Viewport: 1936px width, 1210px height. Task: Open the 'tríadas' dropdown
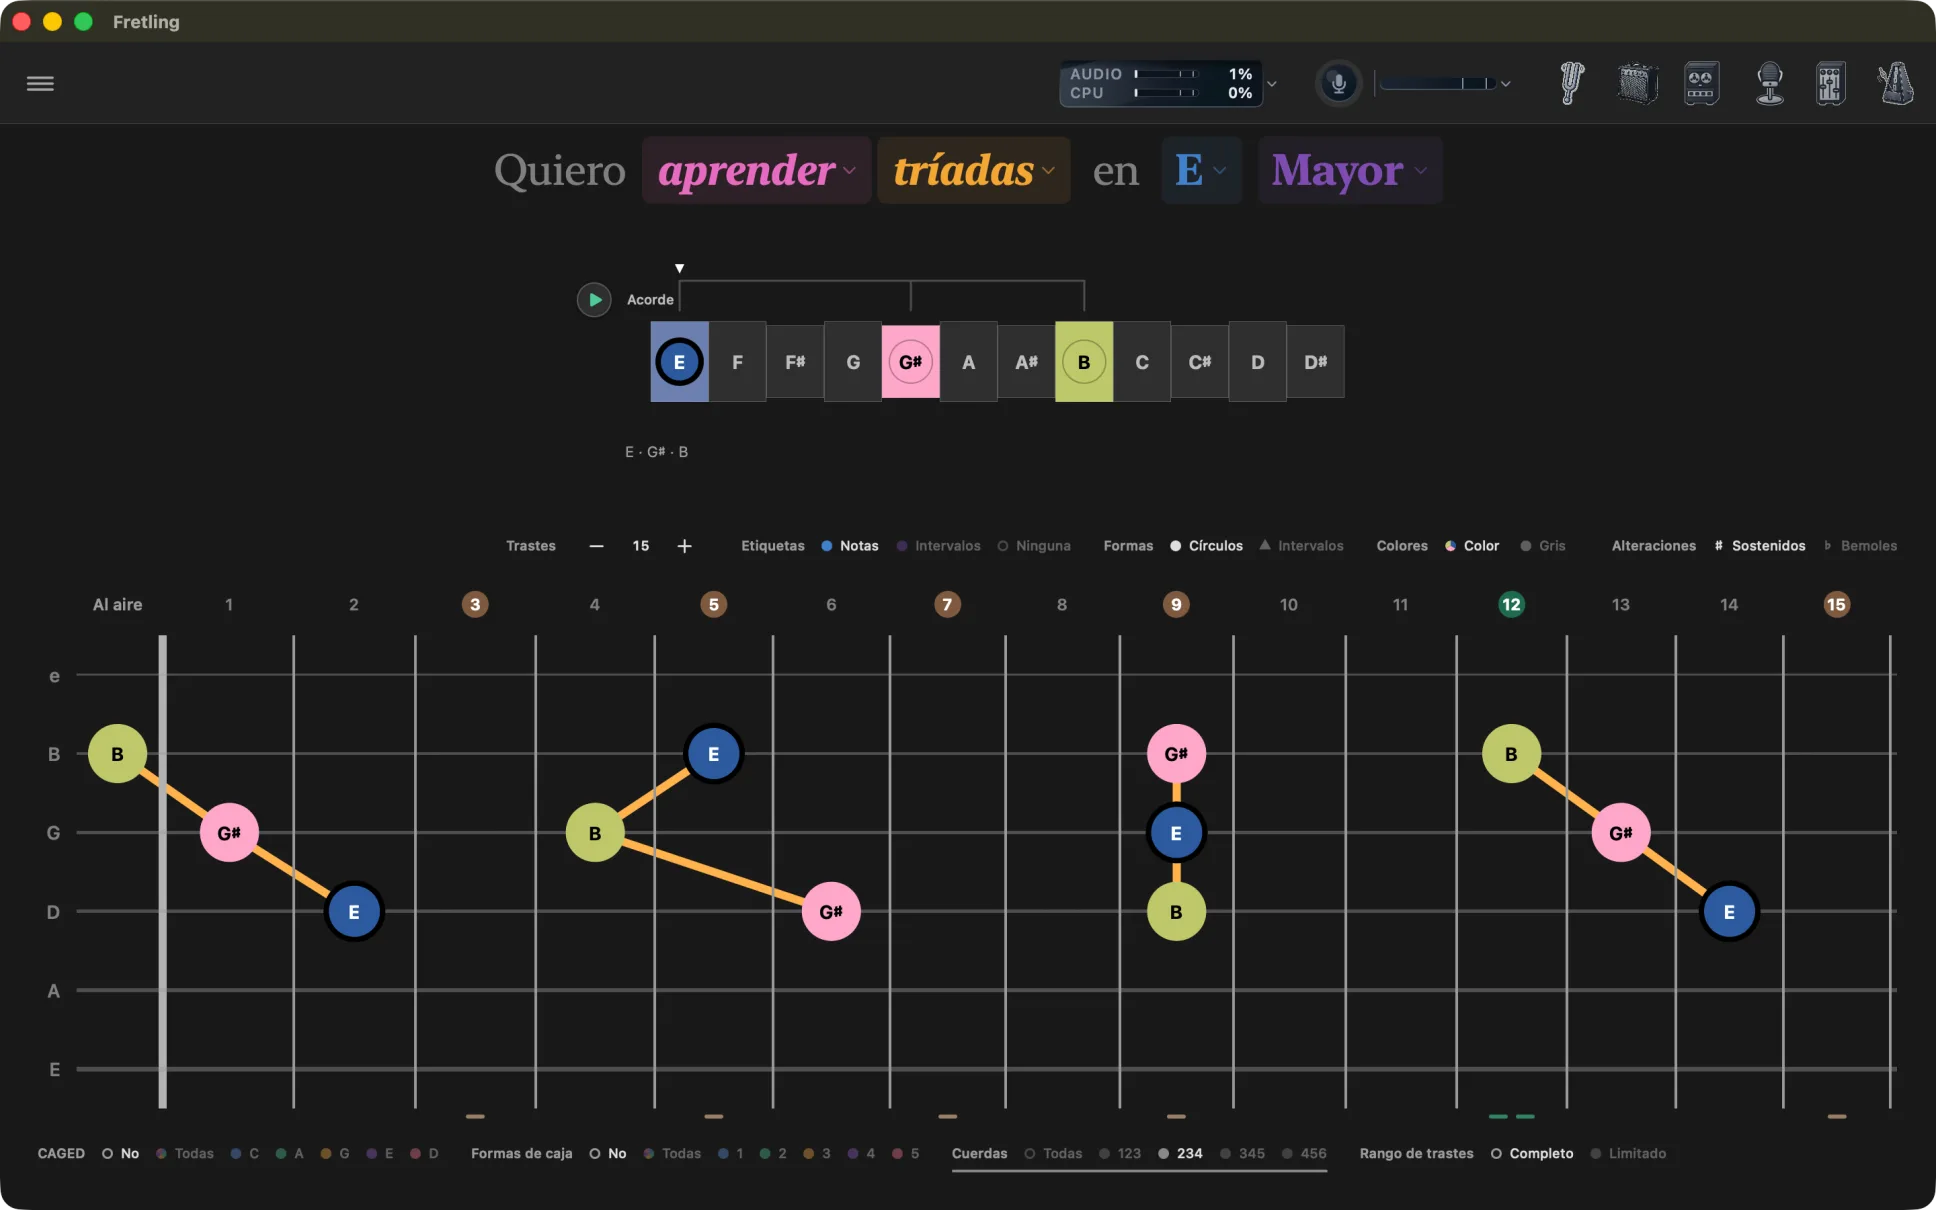pyautogui.click(x=974, y=171)
